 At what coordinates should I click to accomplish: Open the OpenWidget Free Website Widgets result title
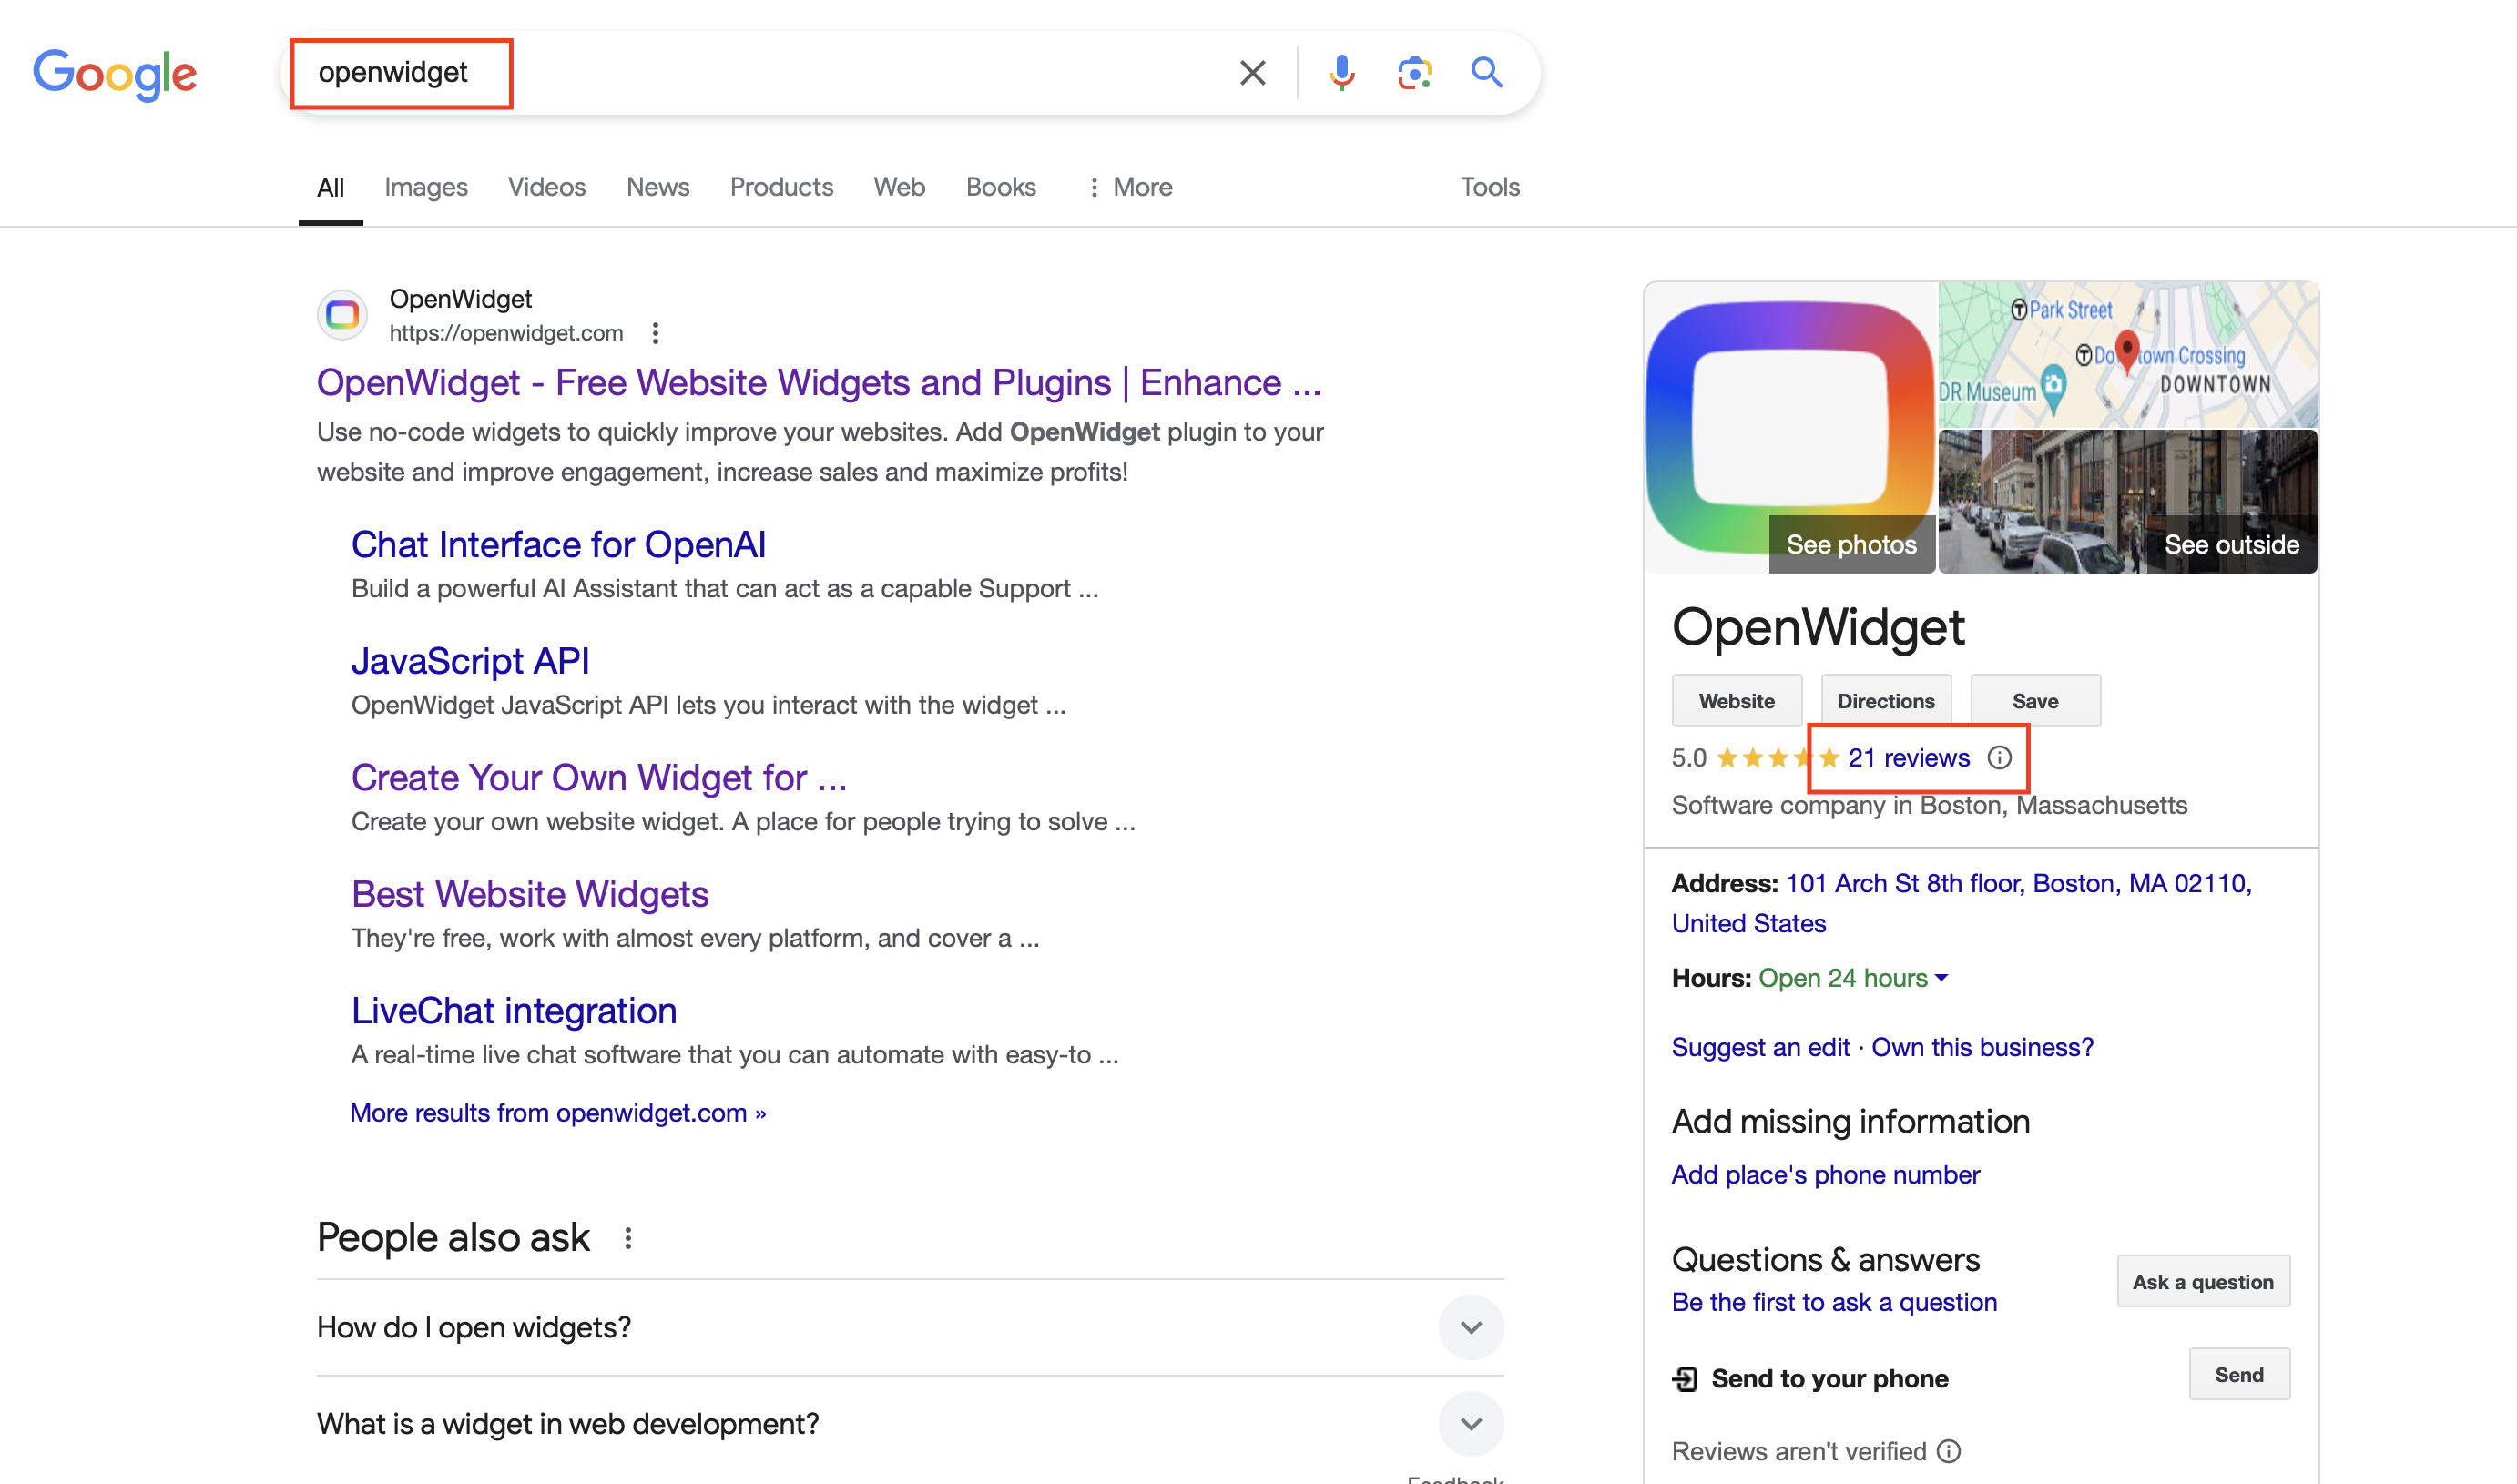(x=819, y=383)
